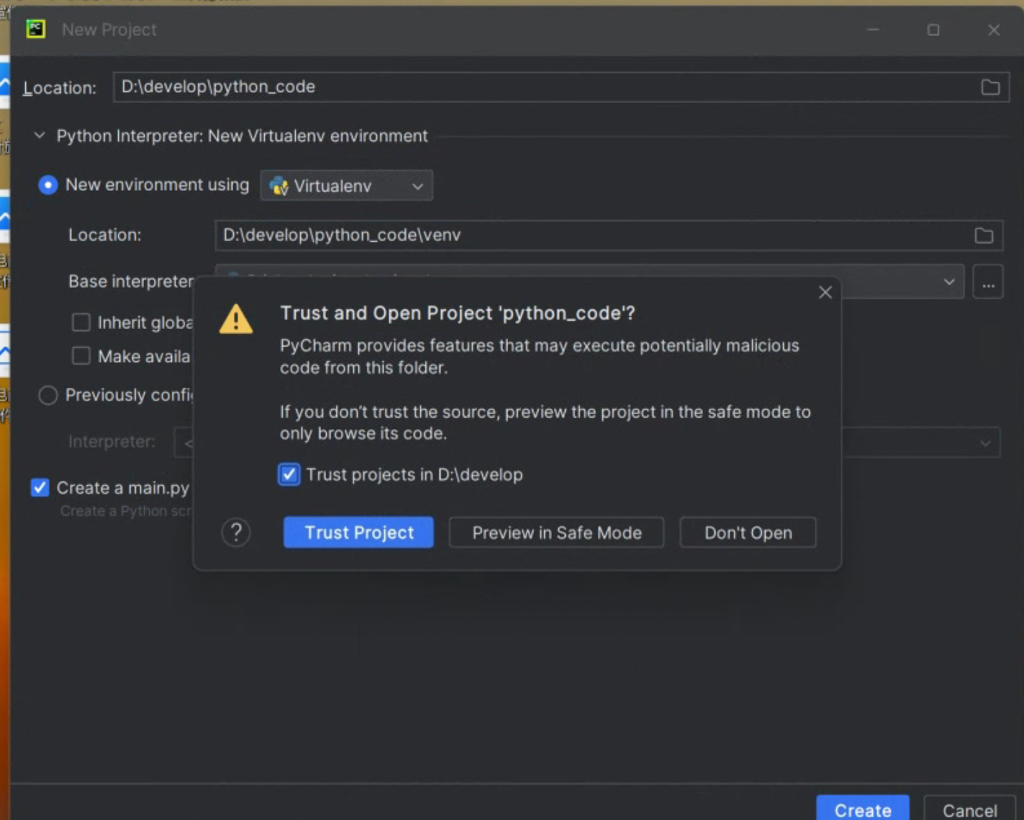Open the Virtualenv environment type dropdown

click(347, 186)
